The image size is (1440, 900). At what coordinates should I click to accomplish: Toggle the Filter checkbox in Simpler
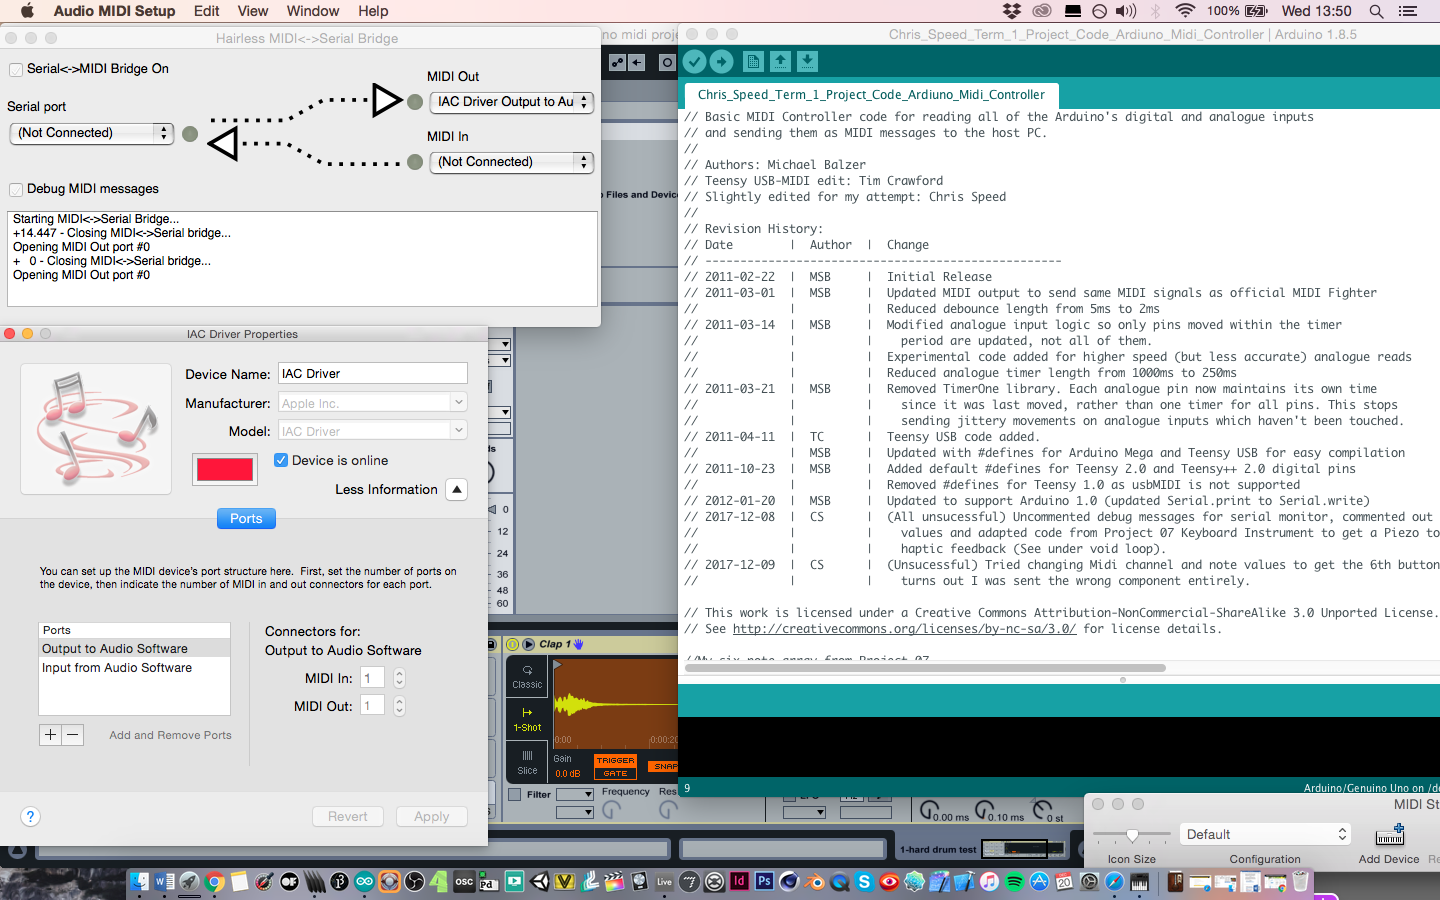(x=514, y=794)
